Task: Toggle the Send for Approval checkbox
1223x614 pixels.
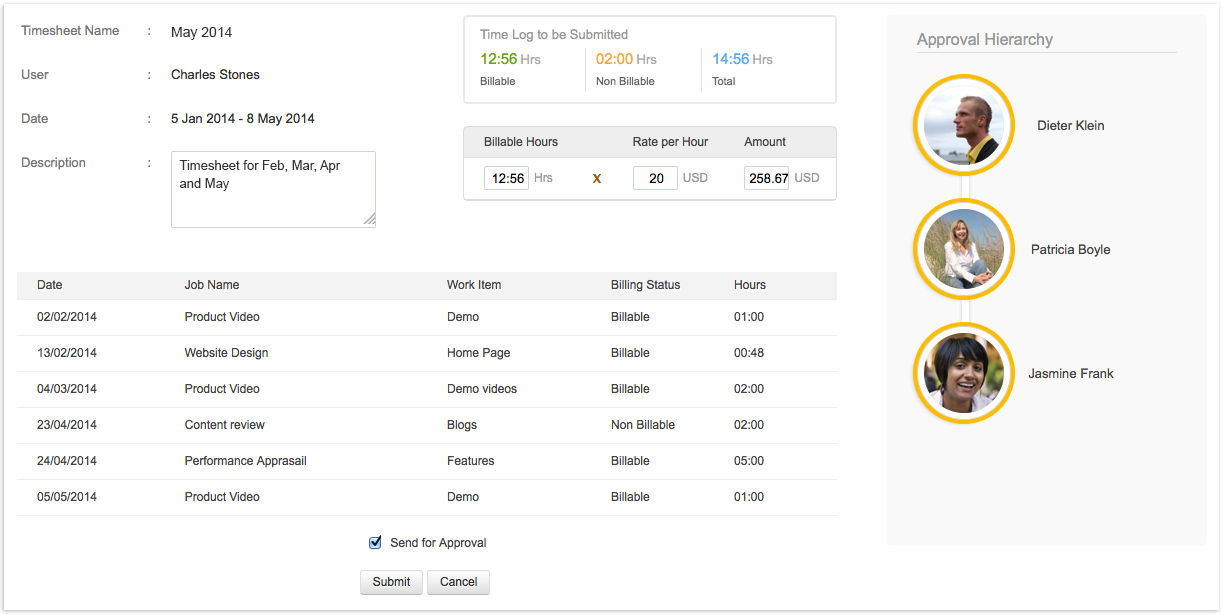Action: (x=376, y=543)
